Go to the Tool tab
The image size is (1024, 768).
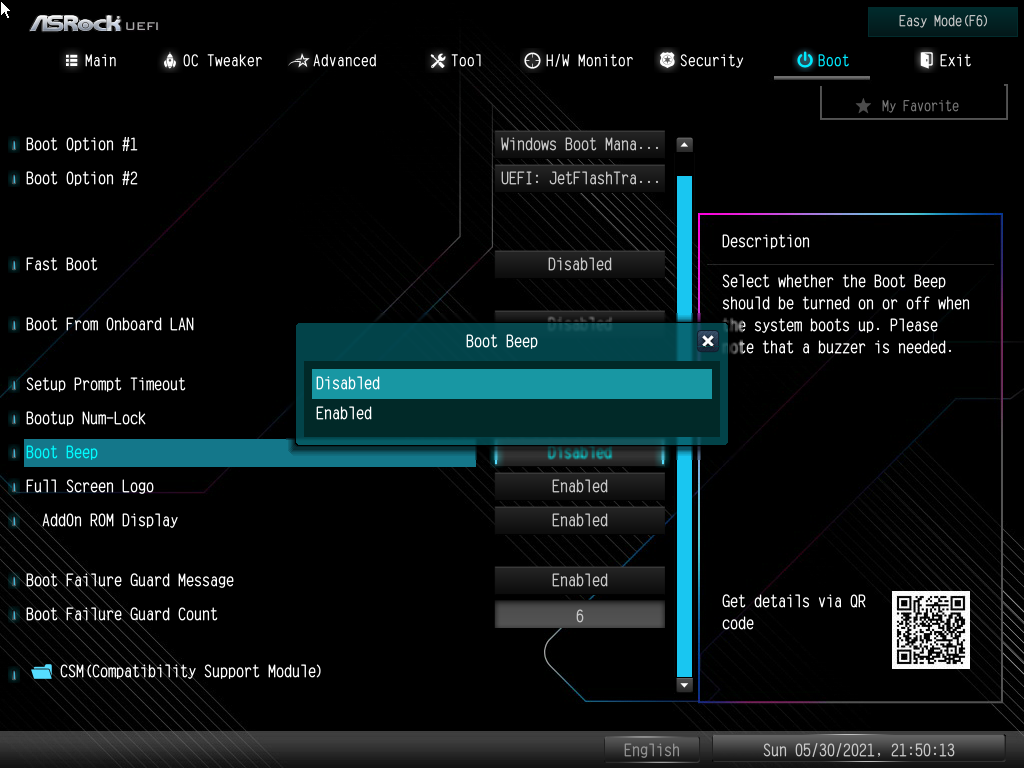[456, 61]
